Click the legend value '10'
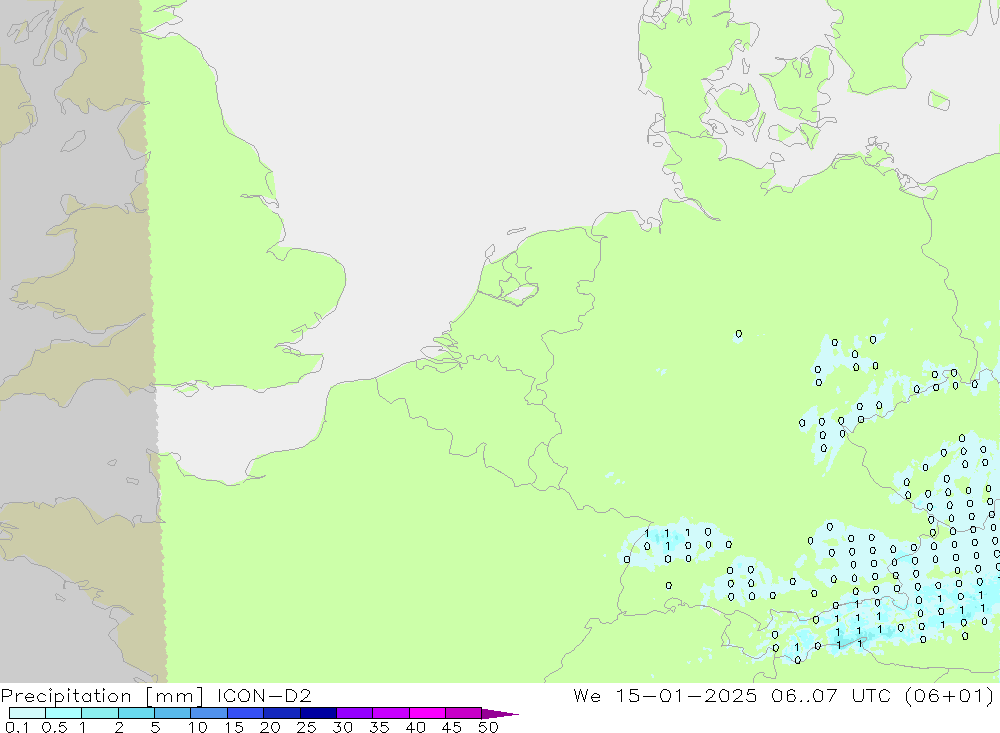The image size is (1000, 733). point(198,727)
